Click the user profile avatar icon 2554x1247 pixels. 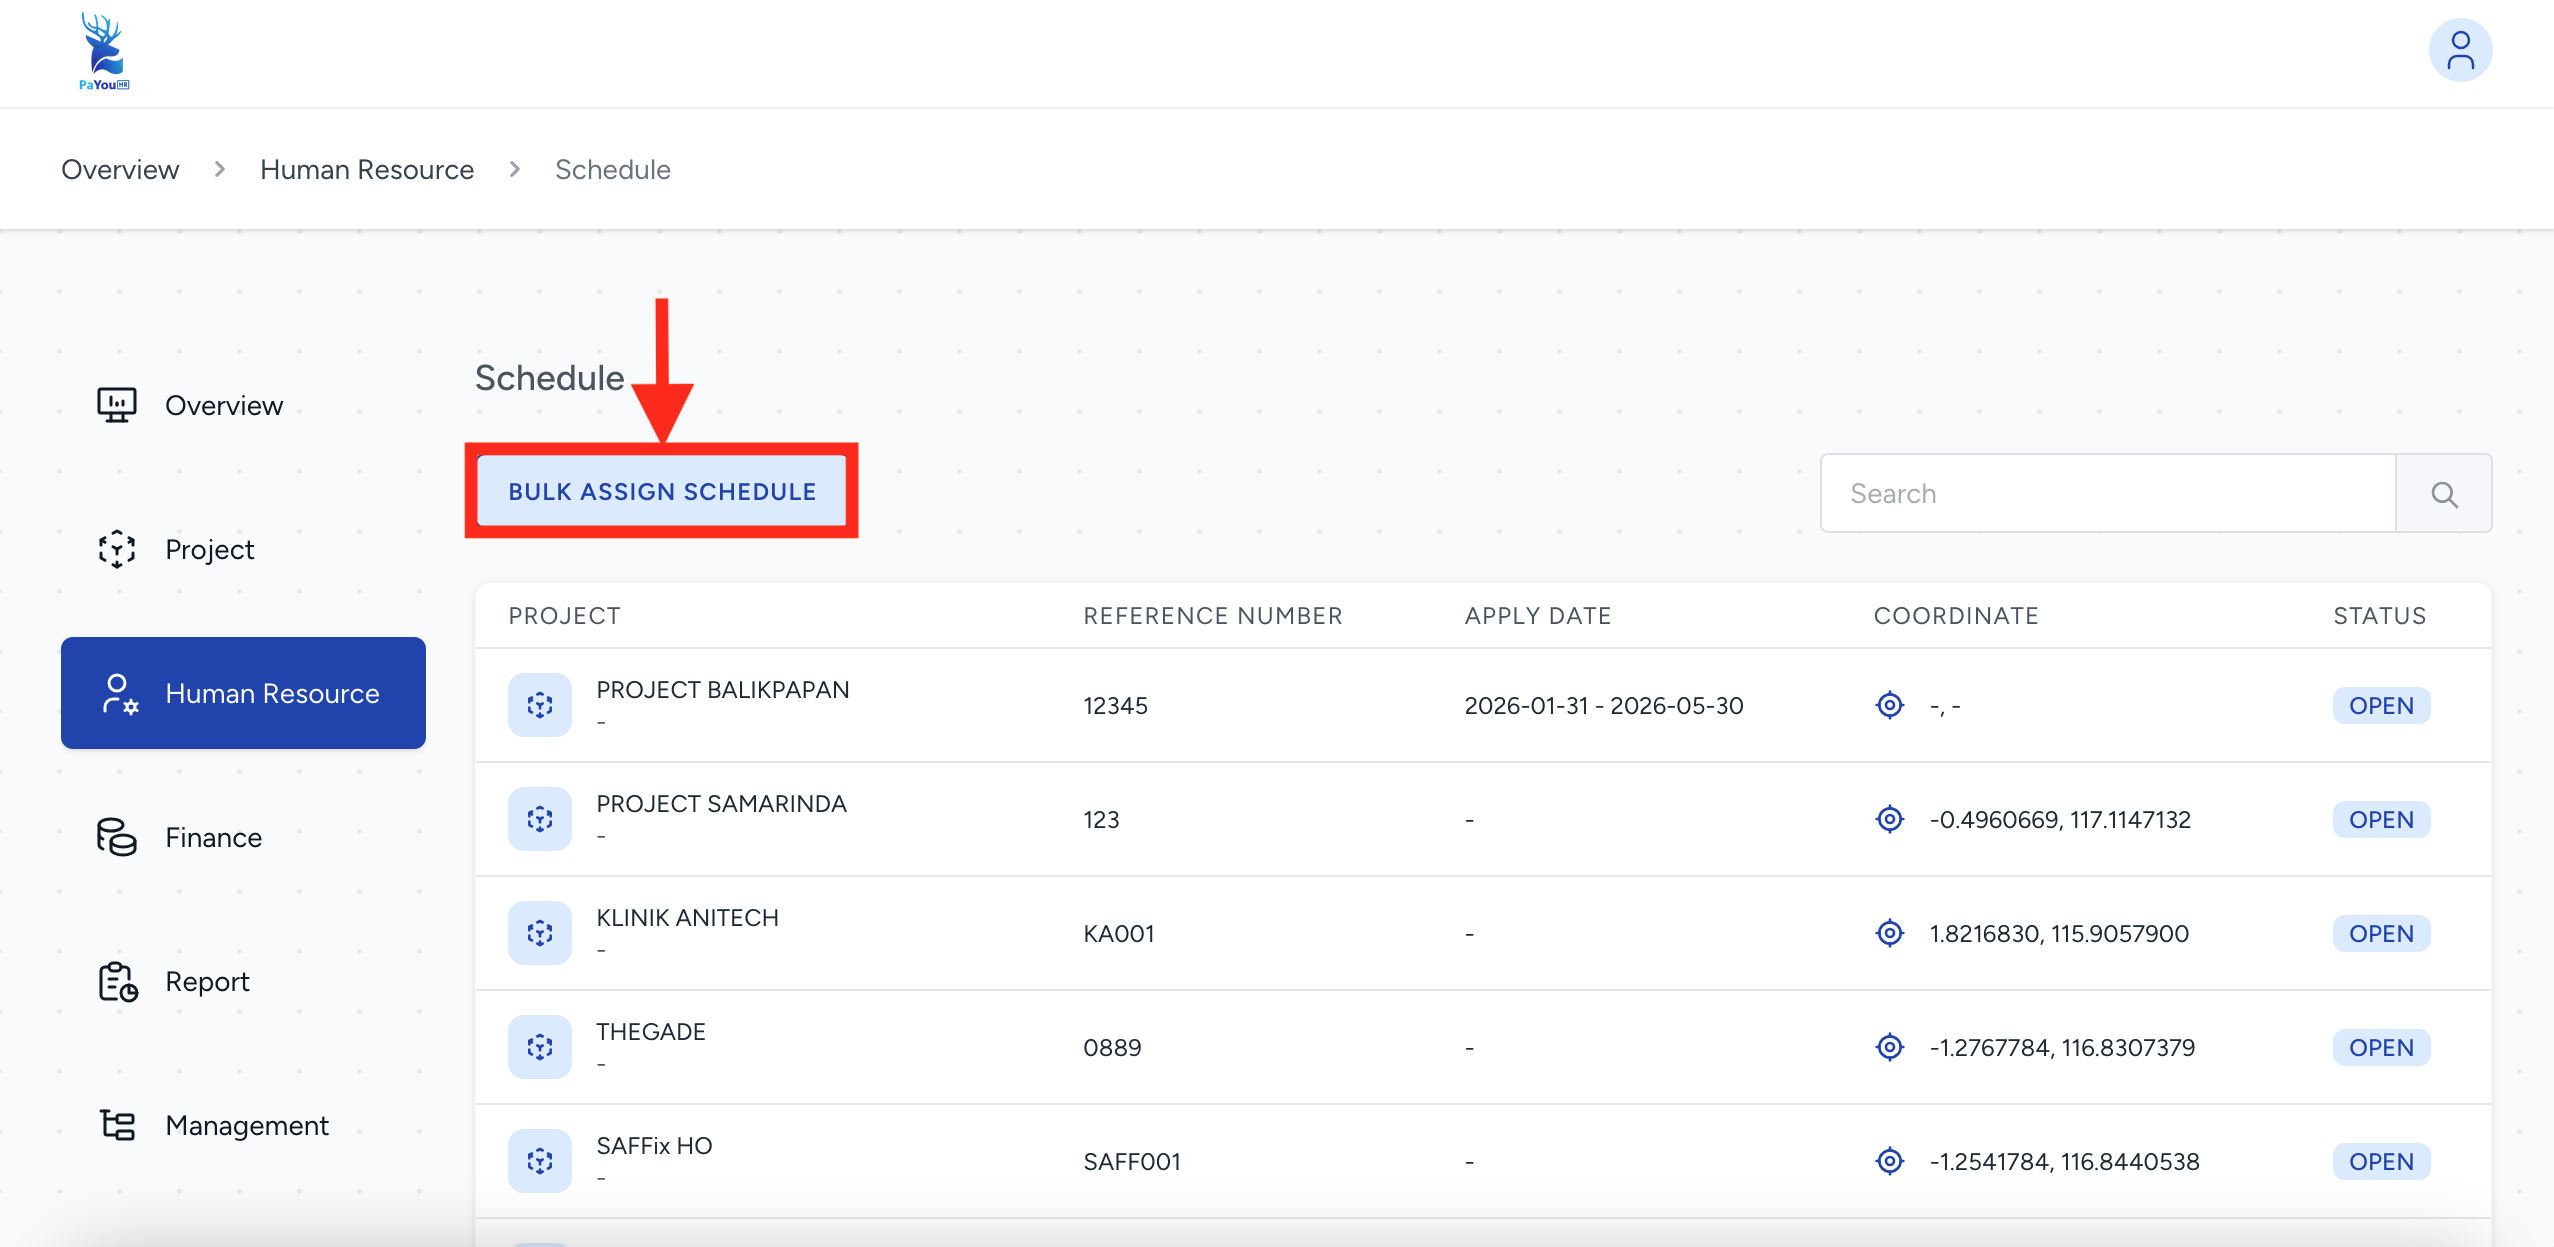point(2459,51)
